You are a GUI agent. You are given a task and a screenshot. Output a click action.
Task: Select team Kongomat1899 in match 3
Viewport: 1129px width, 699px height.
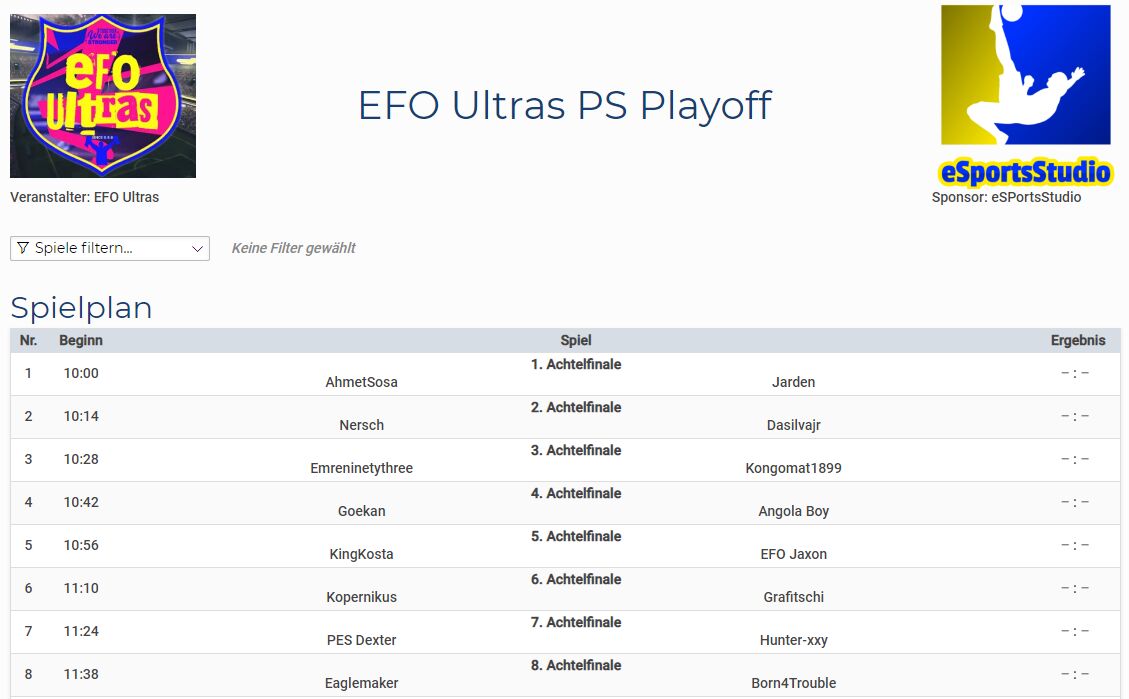(793, 468)
